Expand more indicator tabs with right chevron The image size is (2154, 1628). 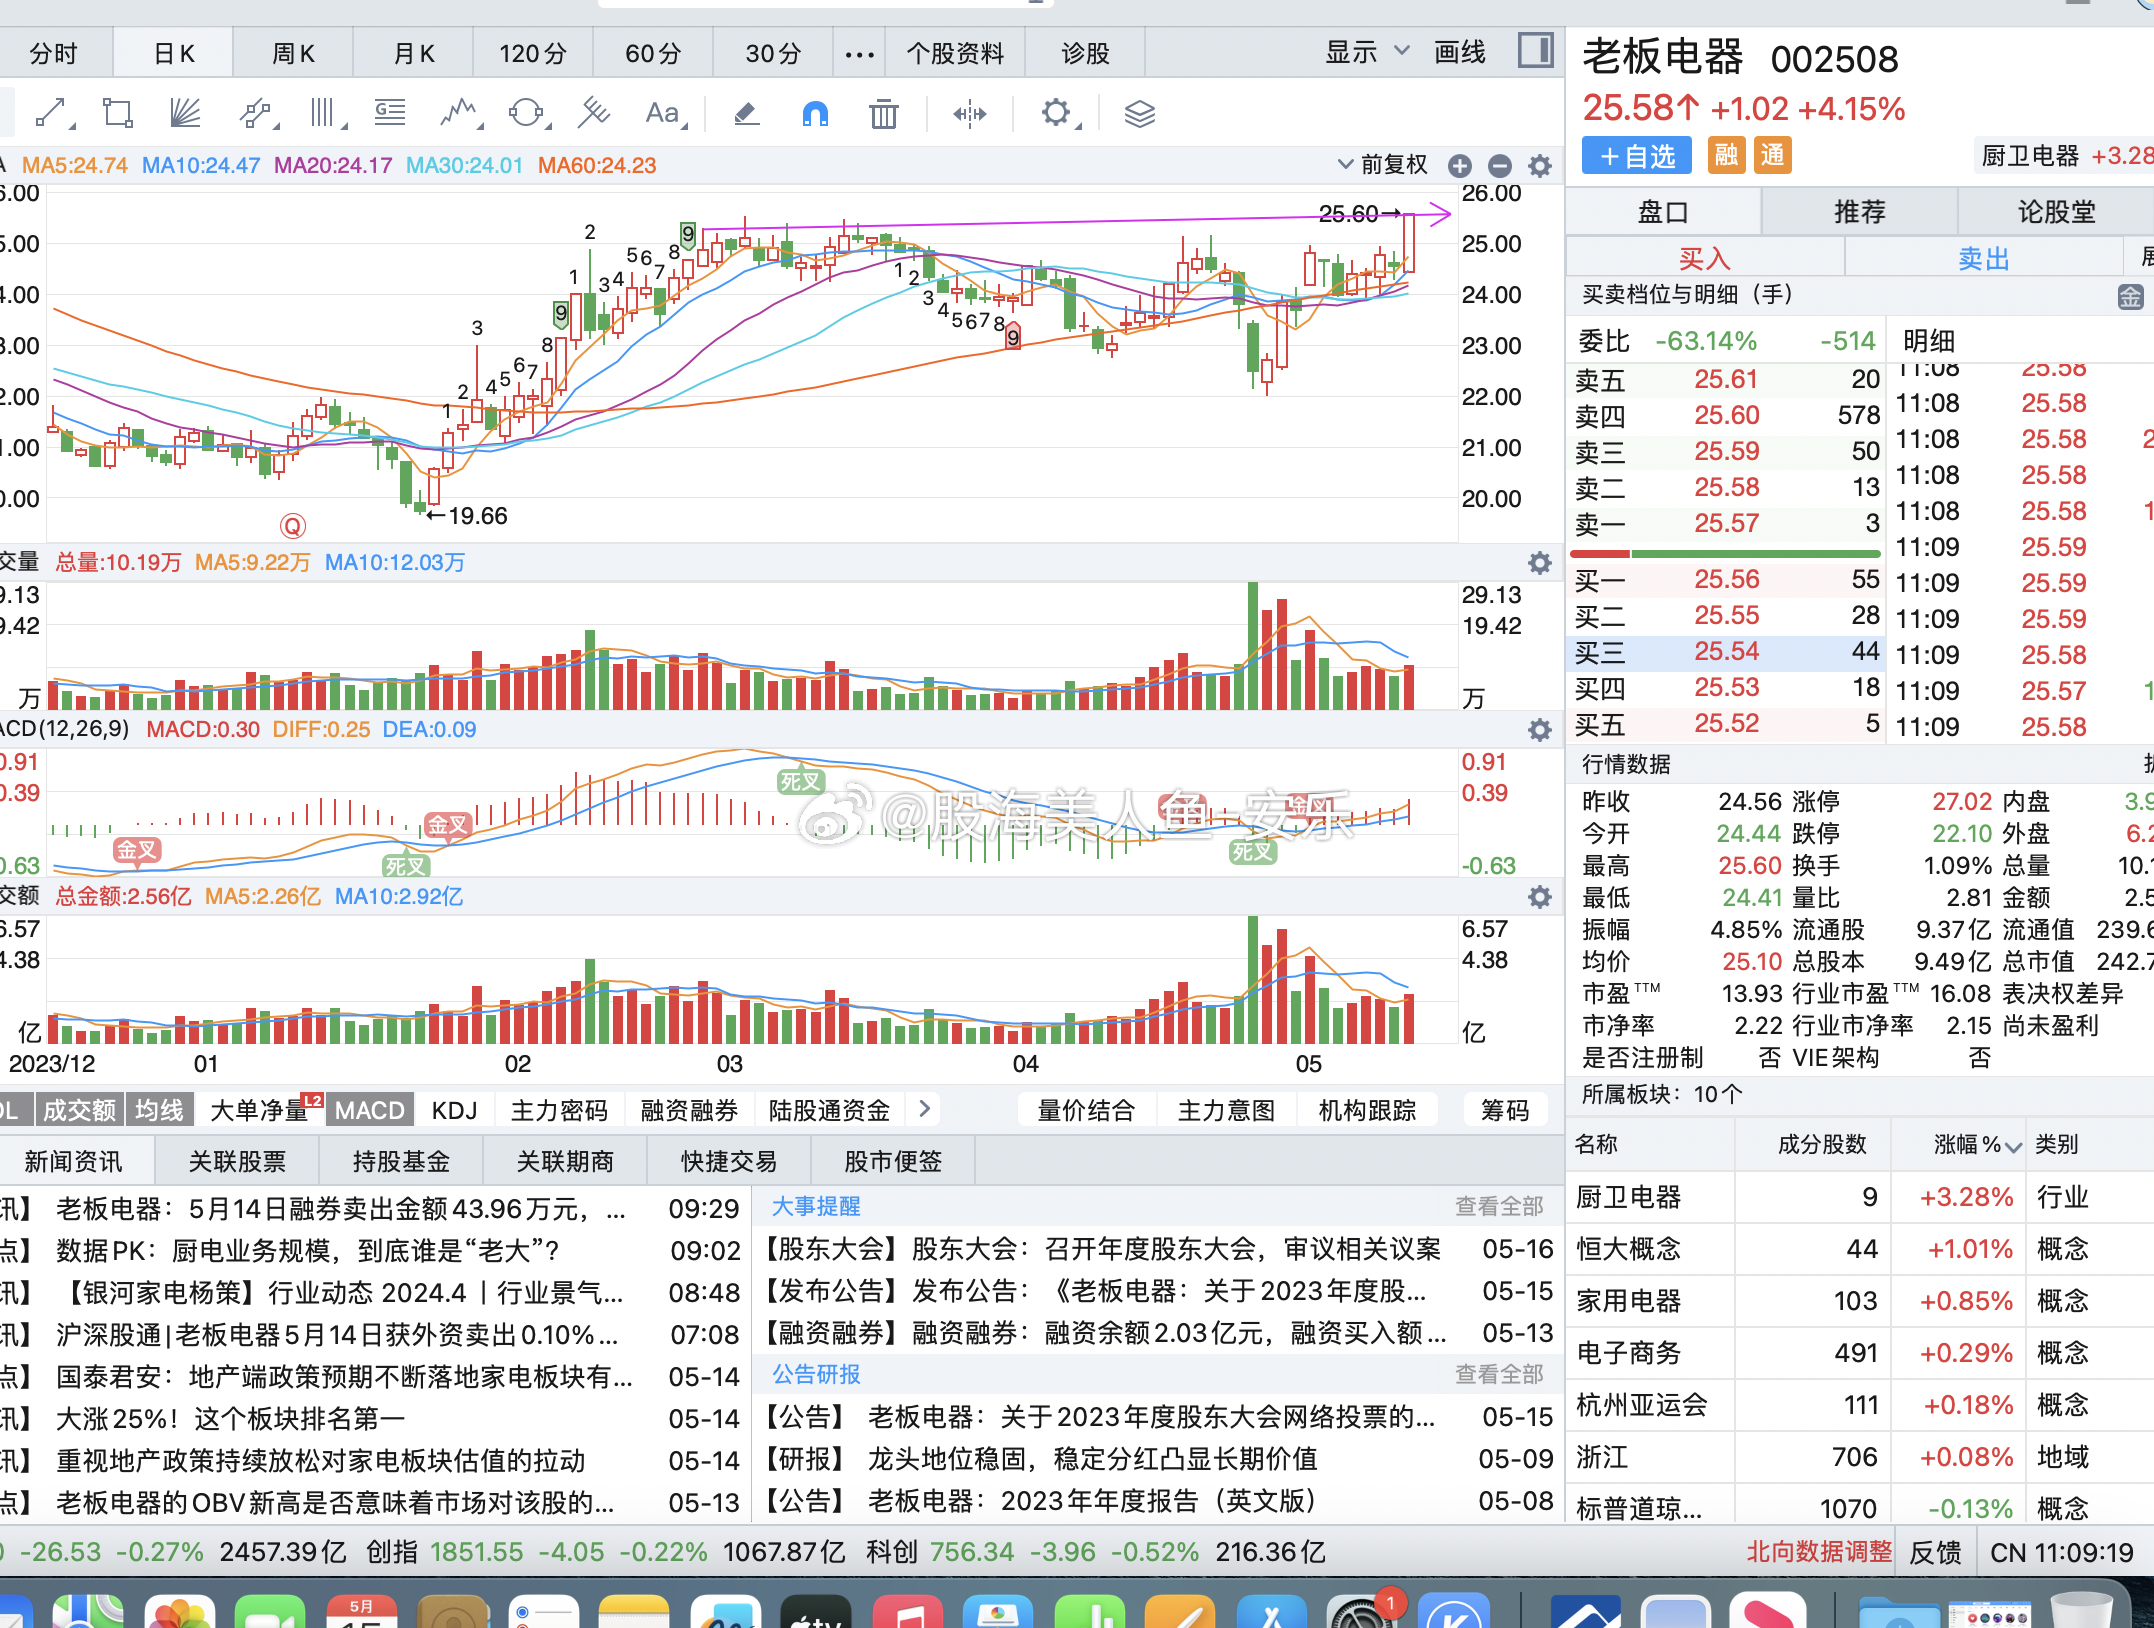[924, 1109]
